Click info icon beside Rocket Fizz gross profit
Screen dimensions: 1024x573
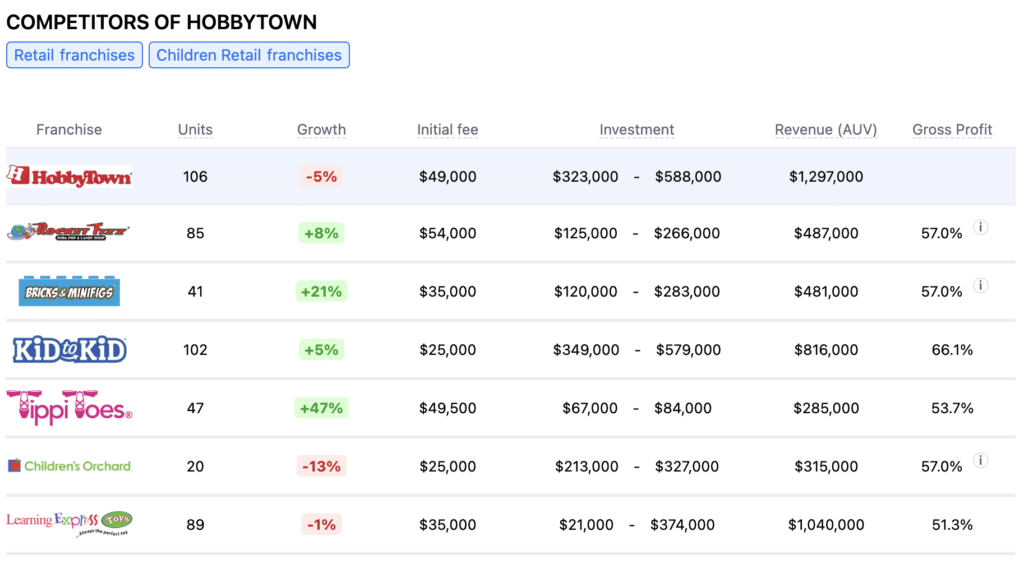980,227
